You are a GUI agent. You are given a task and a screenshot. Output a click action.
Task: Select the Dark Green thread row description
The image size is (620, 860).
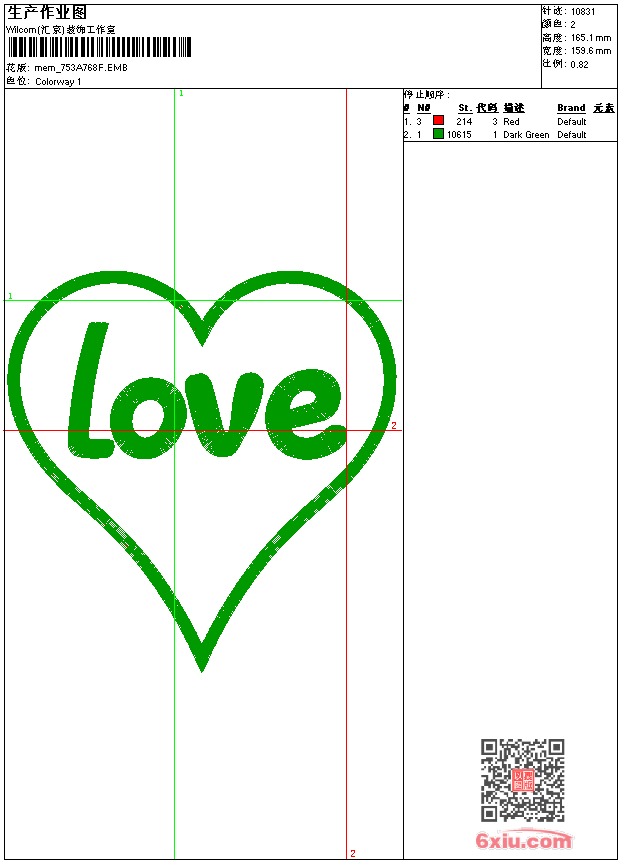pos(526,135)
